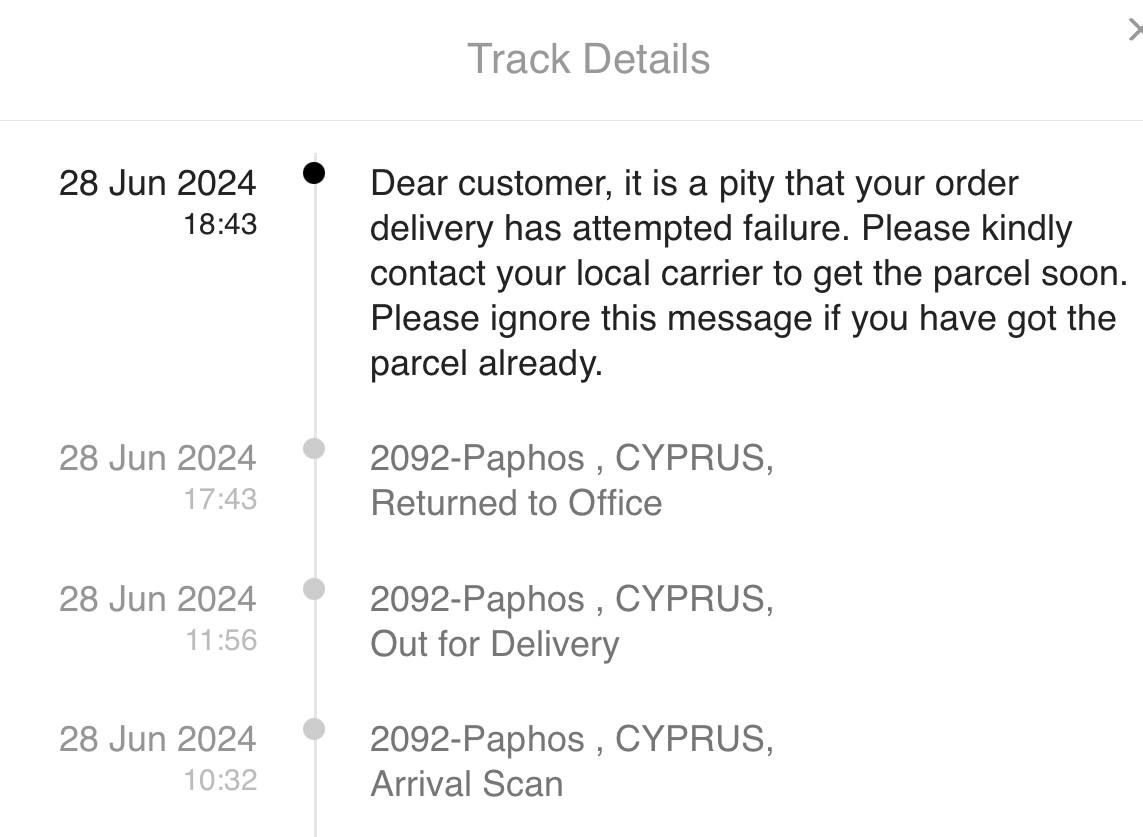Click the Track Details heading

coord(589,59)
